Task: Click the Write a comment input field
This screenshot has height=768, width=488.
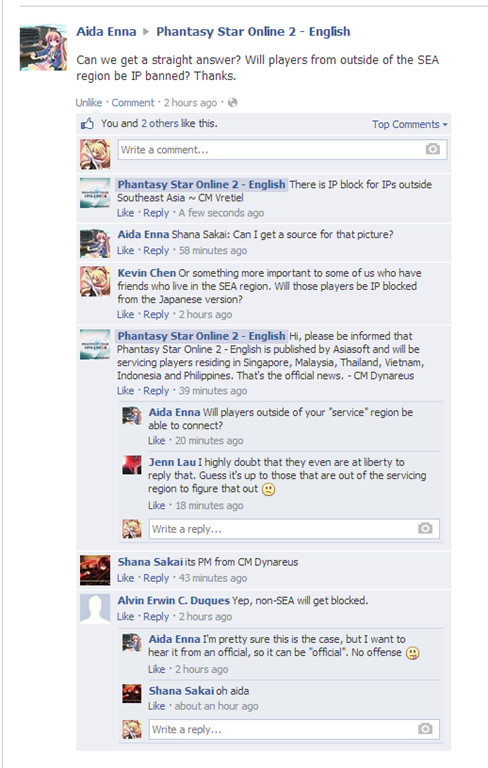Action: [282, 149]
